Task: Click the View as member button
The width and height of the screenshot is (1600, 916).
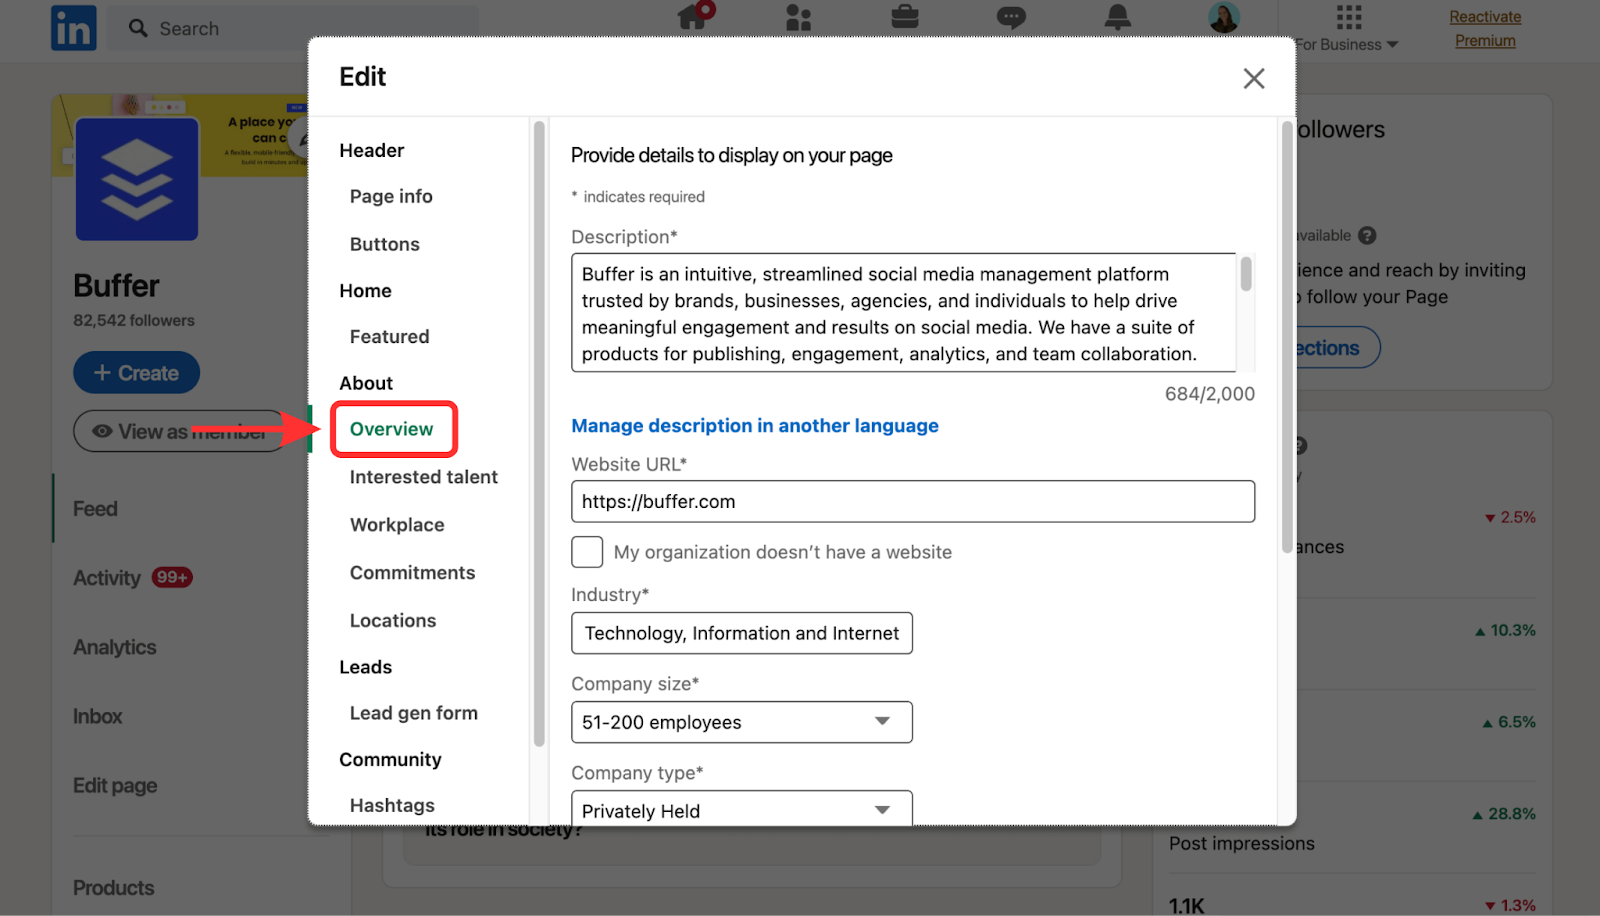Action: click(x=180, y=431)
